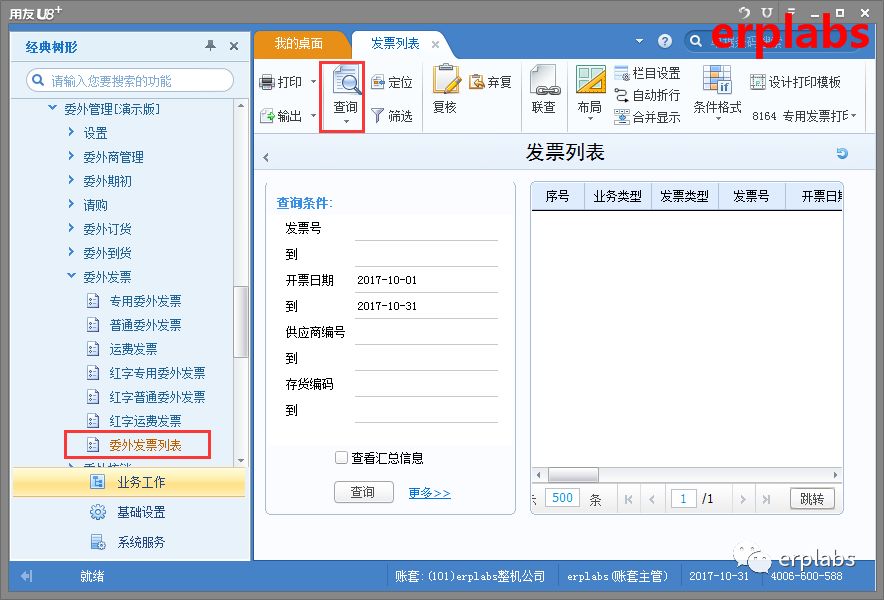The width and height of the screenshot is (884, 600).
Task: Expand the 请购 tree node
Action: click(x=71, y=204)
